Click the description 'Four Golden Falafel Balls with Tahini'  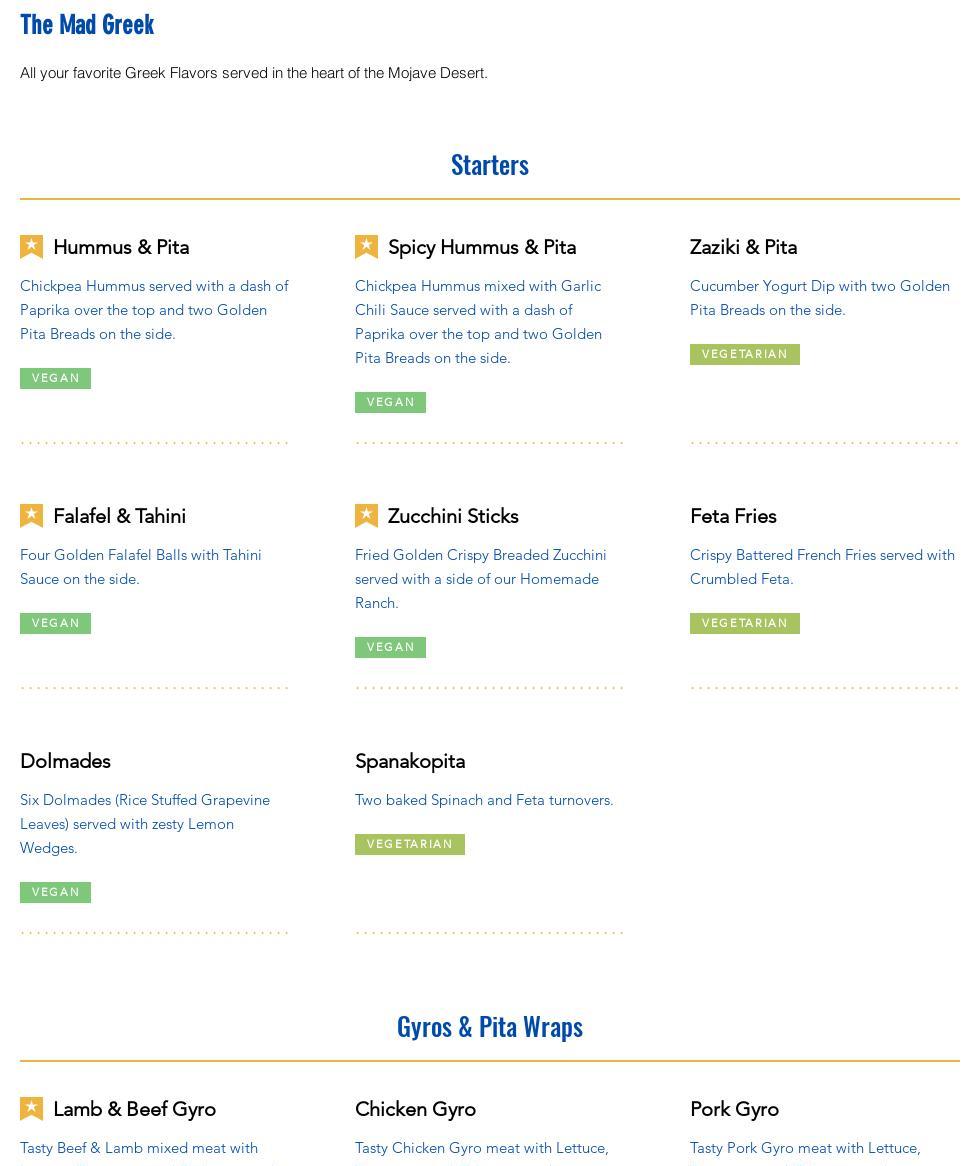pos(141,555)
